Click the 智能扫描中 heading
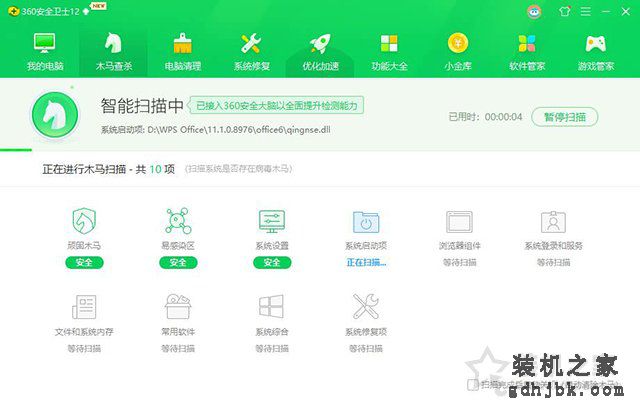This screenshot has width=640, height=403. 142,106
